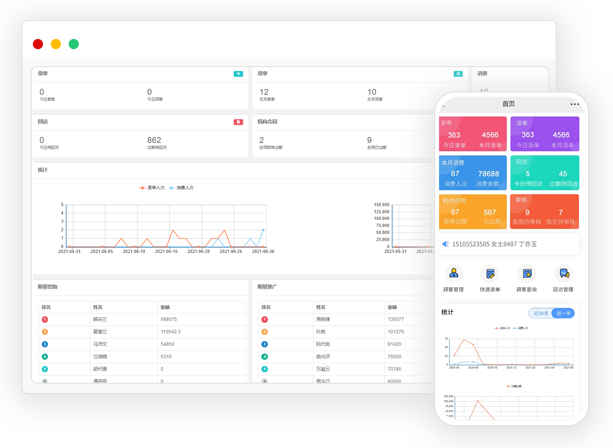The height and width of the screenshot is (448, 613).
Task: Tap the speaker announcement icon
Action: (445, 244)
